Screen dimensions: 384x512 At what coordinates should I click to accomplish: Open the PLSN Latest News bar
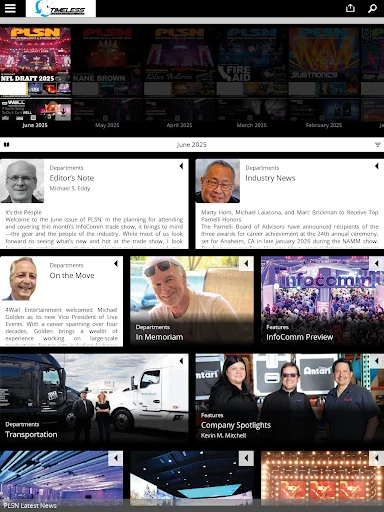tap(192, 505)
